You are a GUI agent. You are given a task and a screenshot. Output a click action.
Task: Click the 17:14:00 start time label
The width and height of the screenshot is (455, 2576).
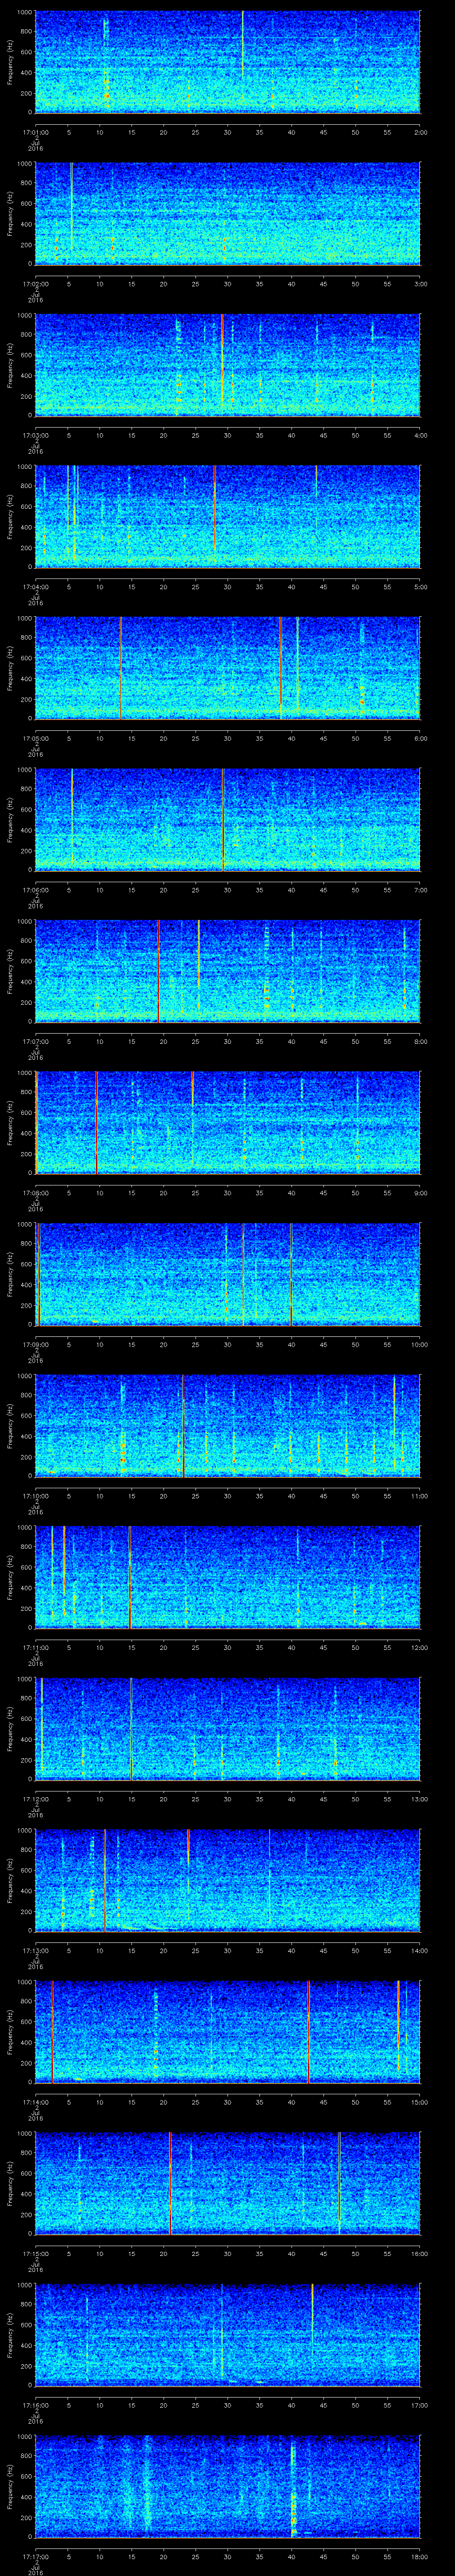35,2102
